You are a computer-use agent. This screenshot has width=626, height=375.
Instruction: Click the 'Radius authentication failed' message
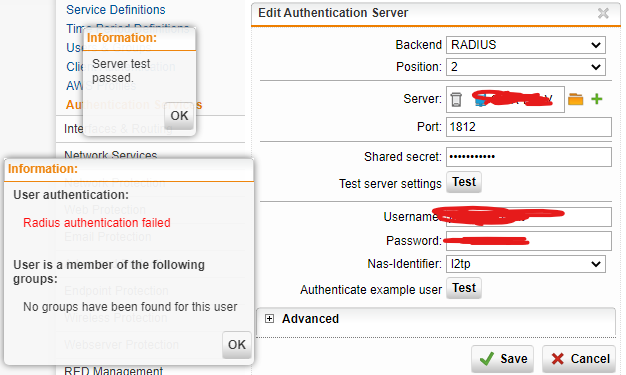[x=97, y=223]
